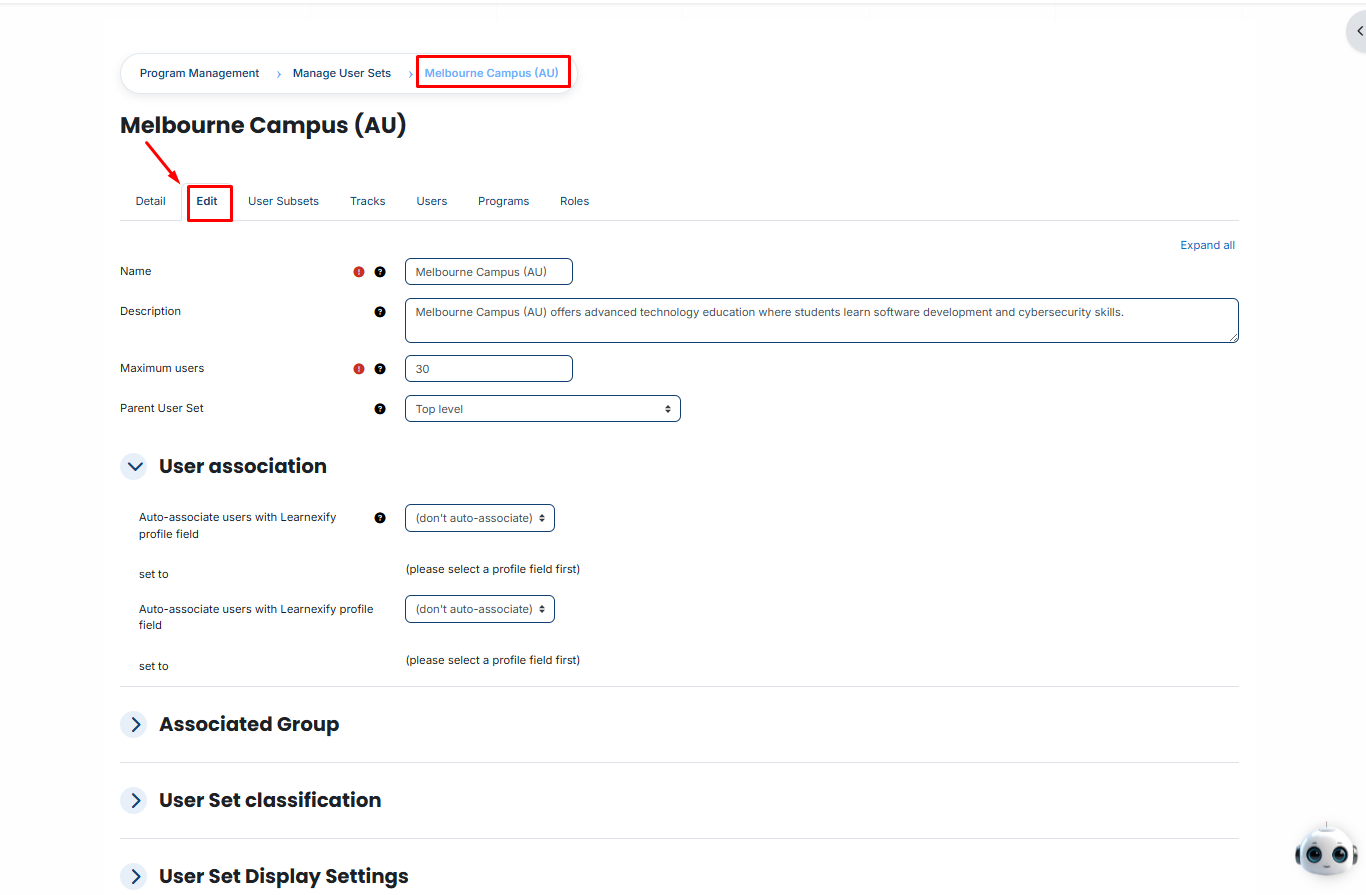Screen dimensions: 1366x895
Task: Click the Melbourne Campus (AU) breadcrumb link
Action: tap(492, 73)
